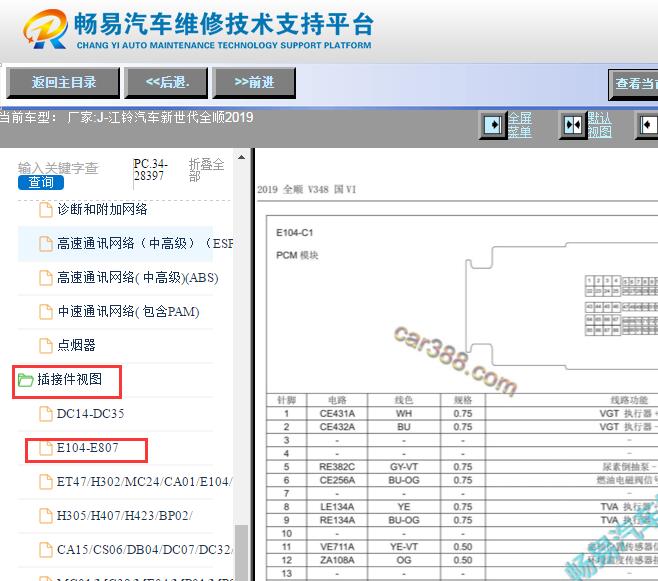The width and height of the screenshot is (658, 581).
Task: Focus the 输入关键字查 keyword input field
Action: coord(58,168)
